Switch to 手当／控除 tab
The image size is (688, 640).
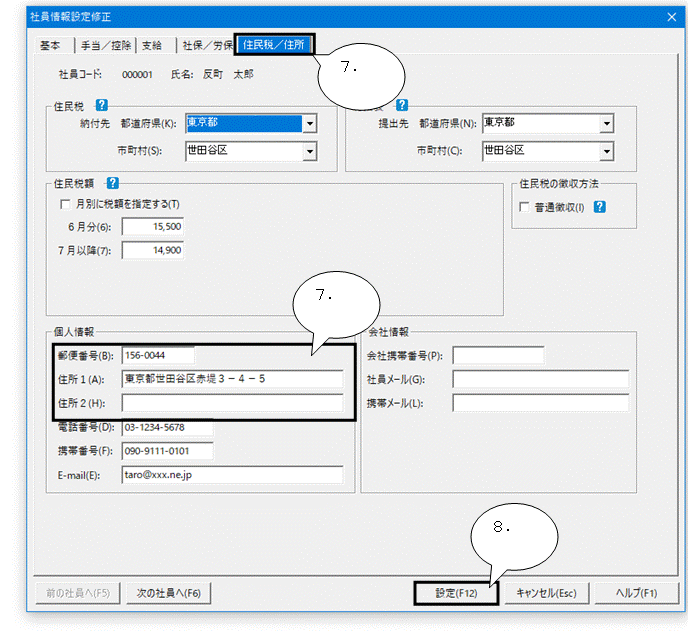coord(106,45)
